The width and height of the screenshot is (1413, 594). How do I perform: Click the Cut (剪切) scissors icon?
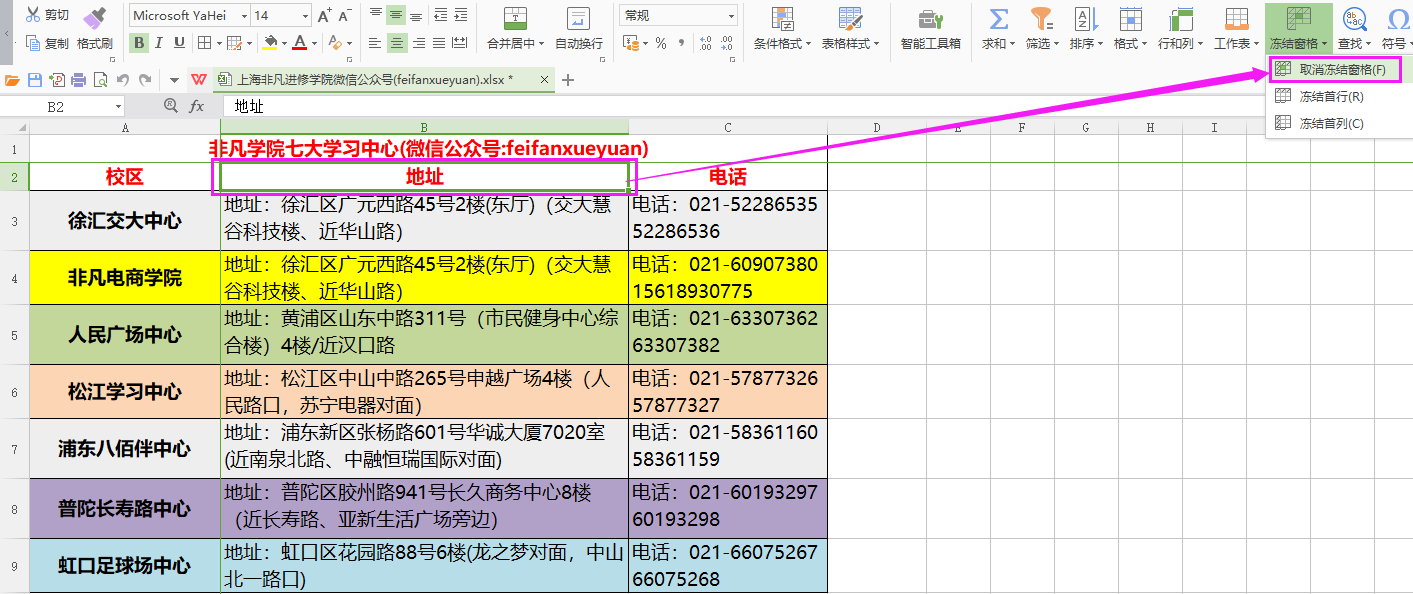click(x=33, y=15)
